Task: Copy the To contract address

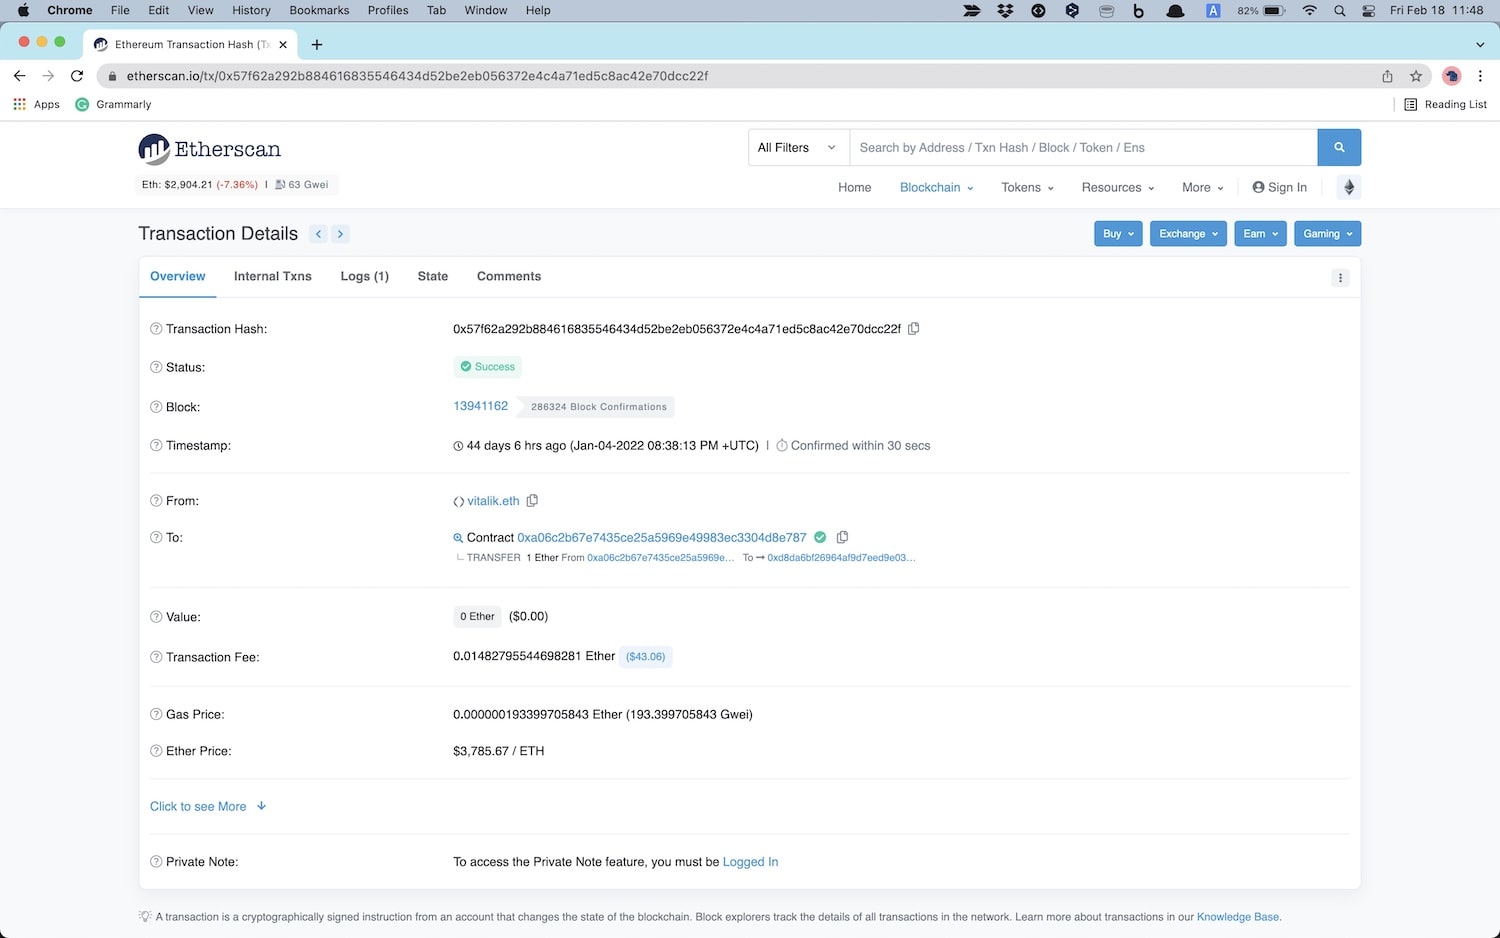Action: (842, 537)
